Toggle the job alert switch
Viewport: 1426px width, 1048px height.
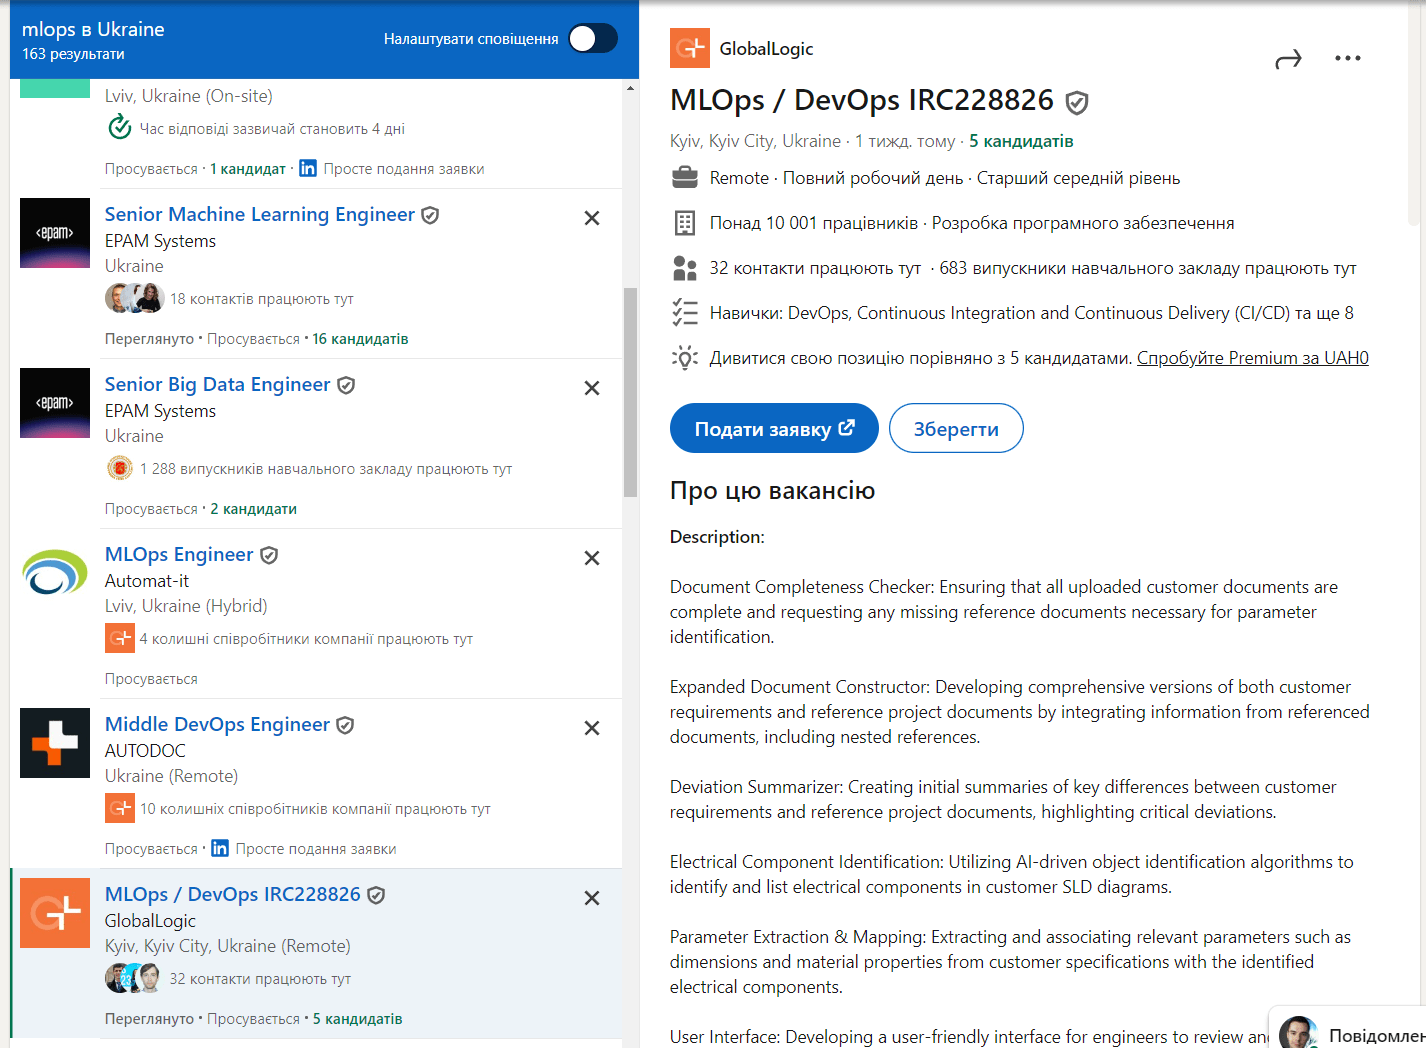click(x=593, y=39)
